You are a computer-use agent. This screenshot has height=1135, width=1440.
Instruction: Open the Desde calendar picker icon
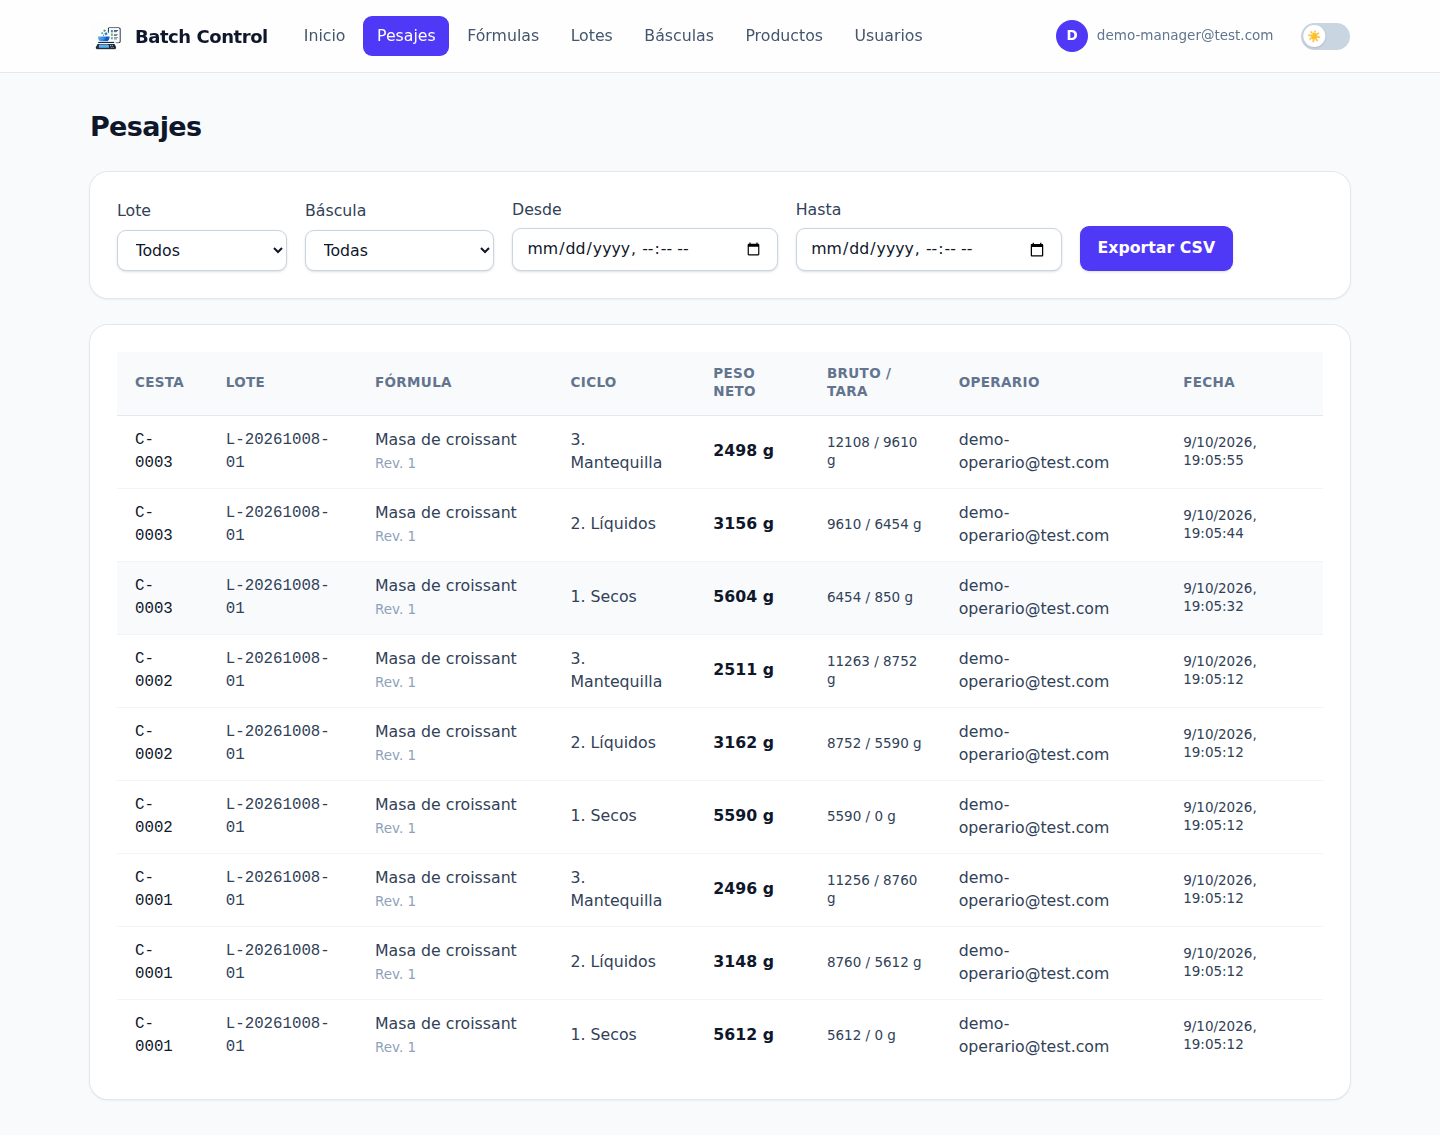[x=753, y=249]
